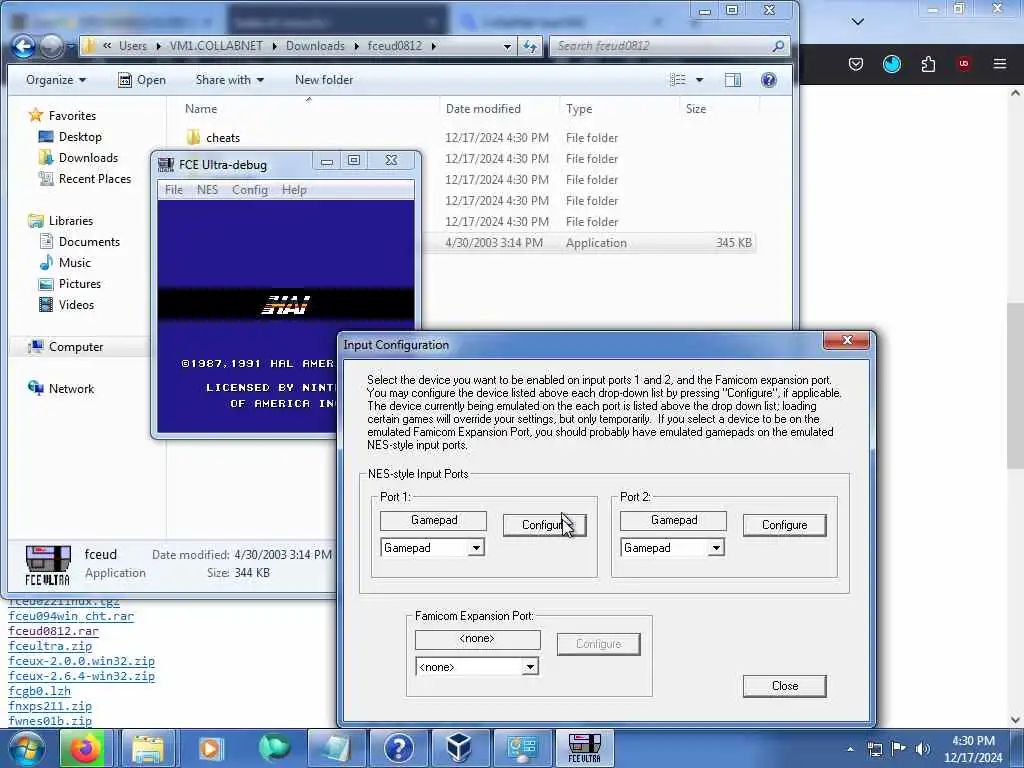Click the Search fceud0812 field

tap(660, 46)
